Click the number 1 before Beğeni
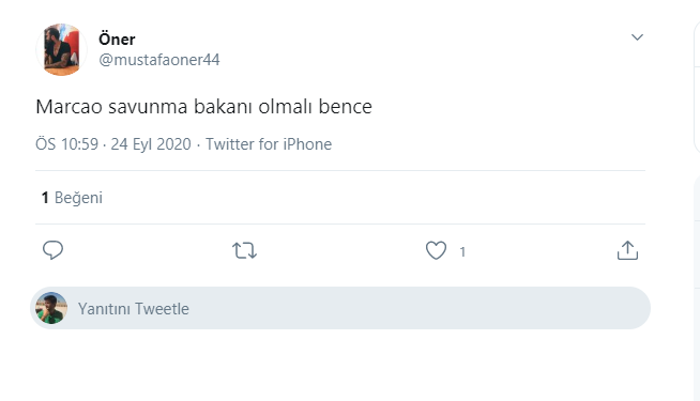 pyautogui.click(x=45, y=197)
